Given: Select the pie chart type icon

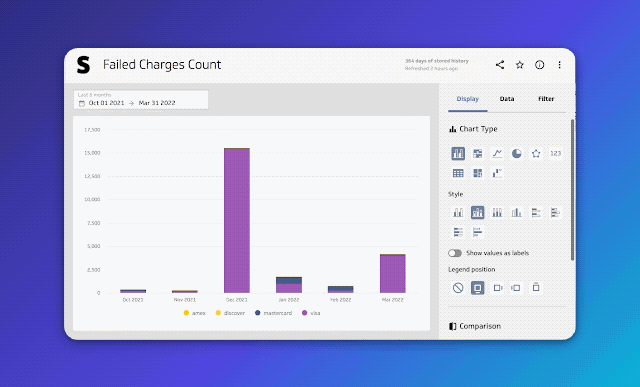Looking at the screenshot, I should coord(517,153).
